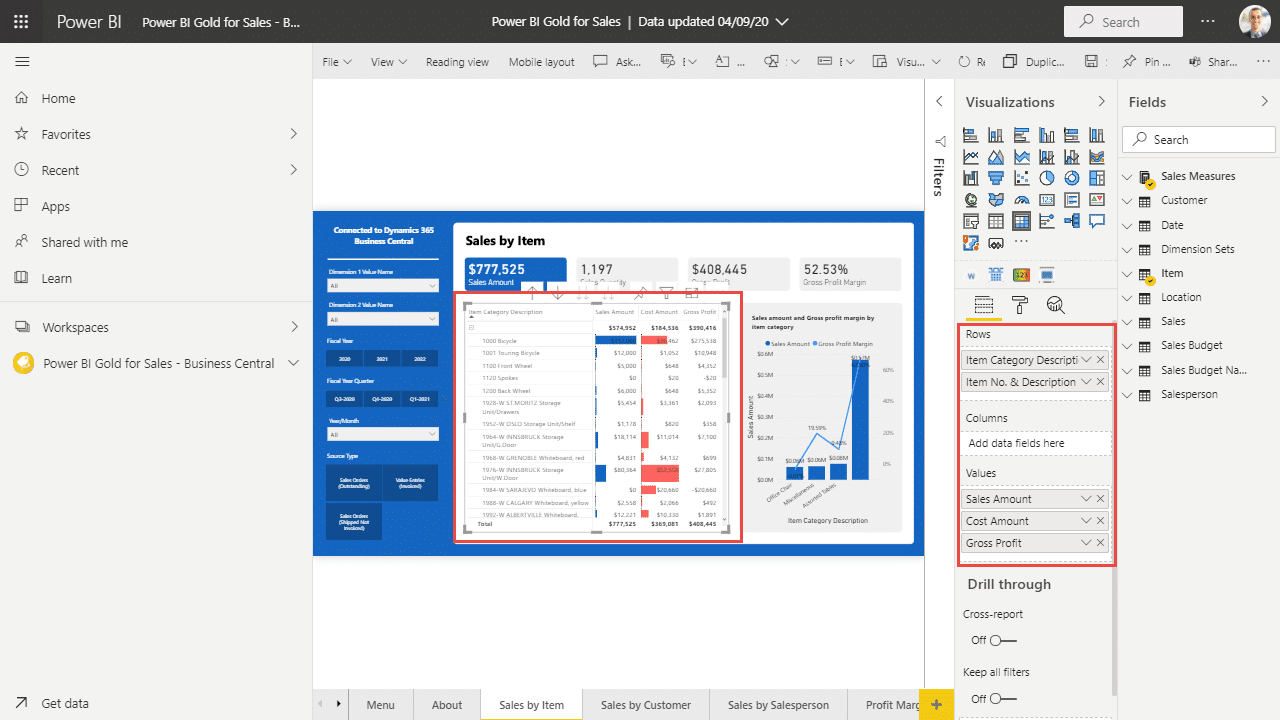The width and height of the screenshot is (1280, 720).
Task: Click Reading view button
Action: [457, 62]
